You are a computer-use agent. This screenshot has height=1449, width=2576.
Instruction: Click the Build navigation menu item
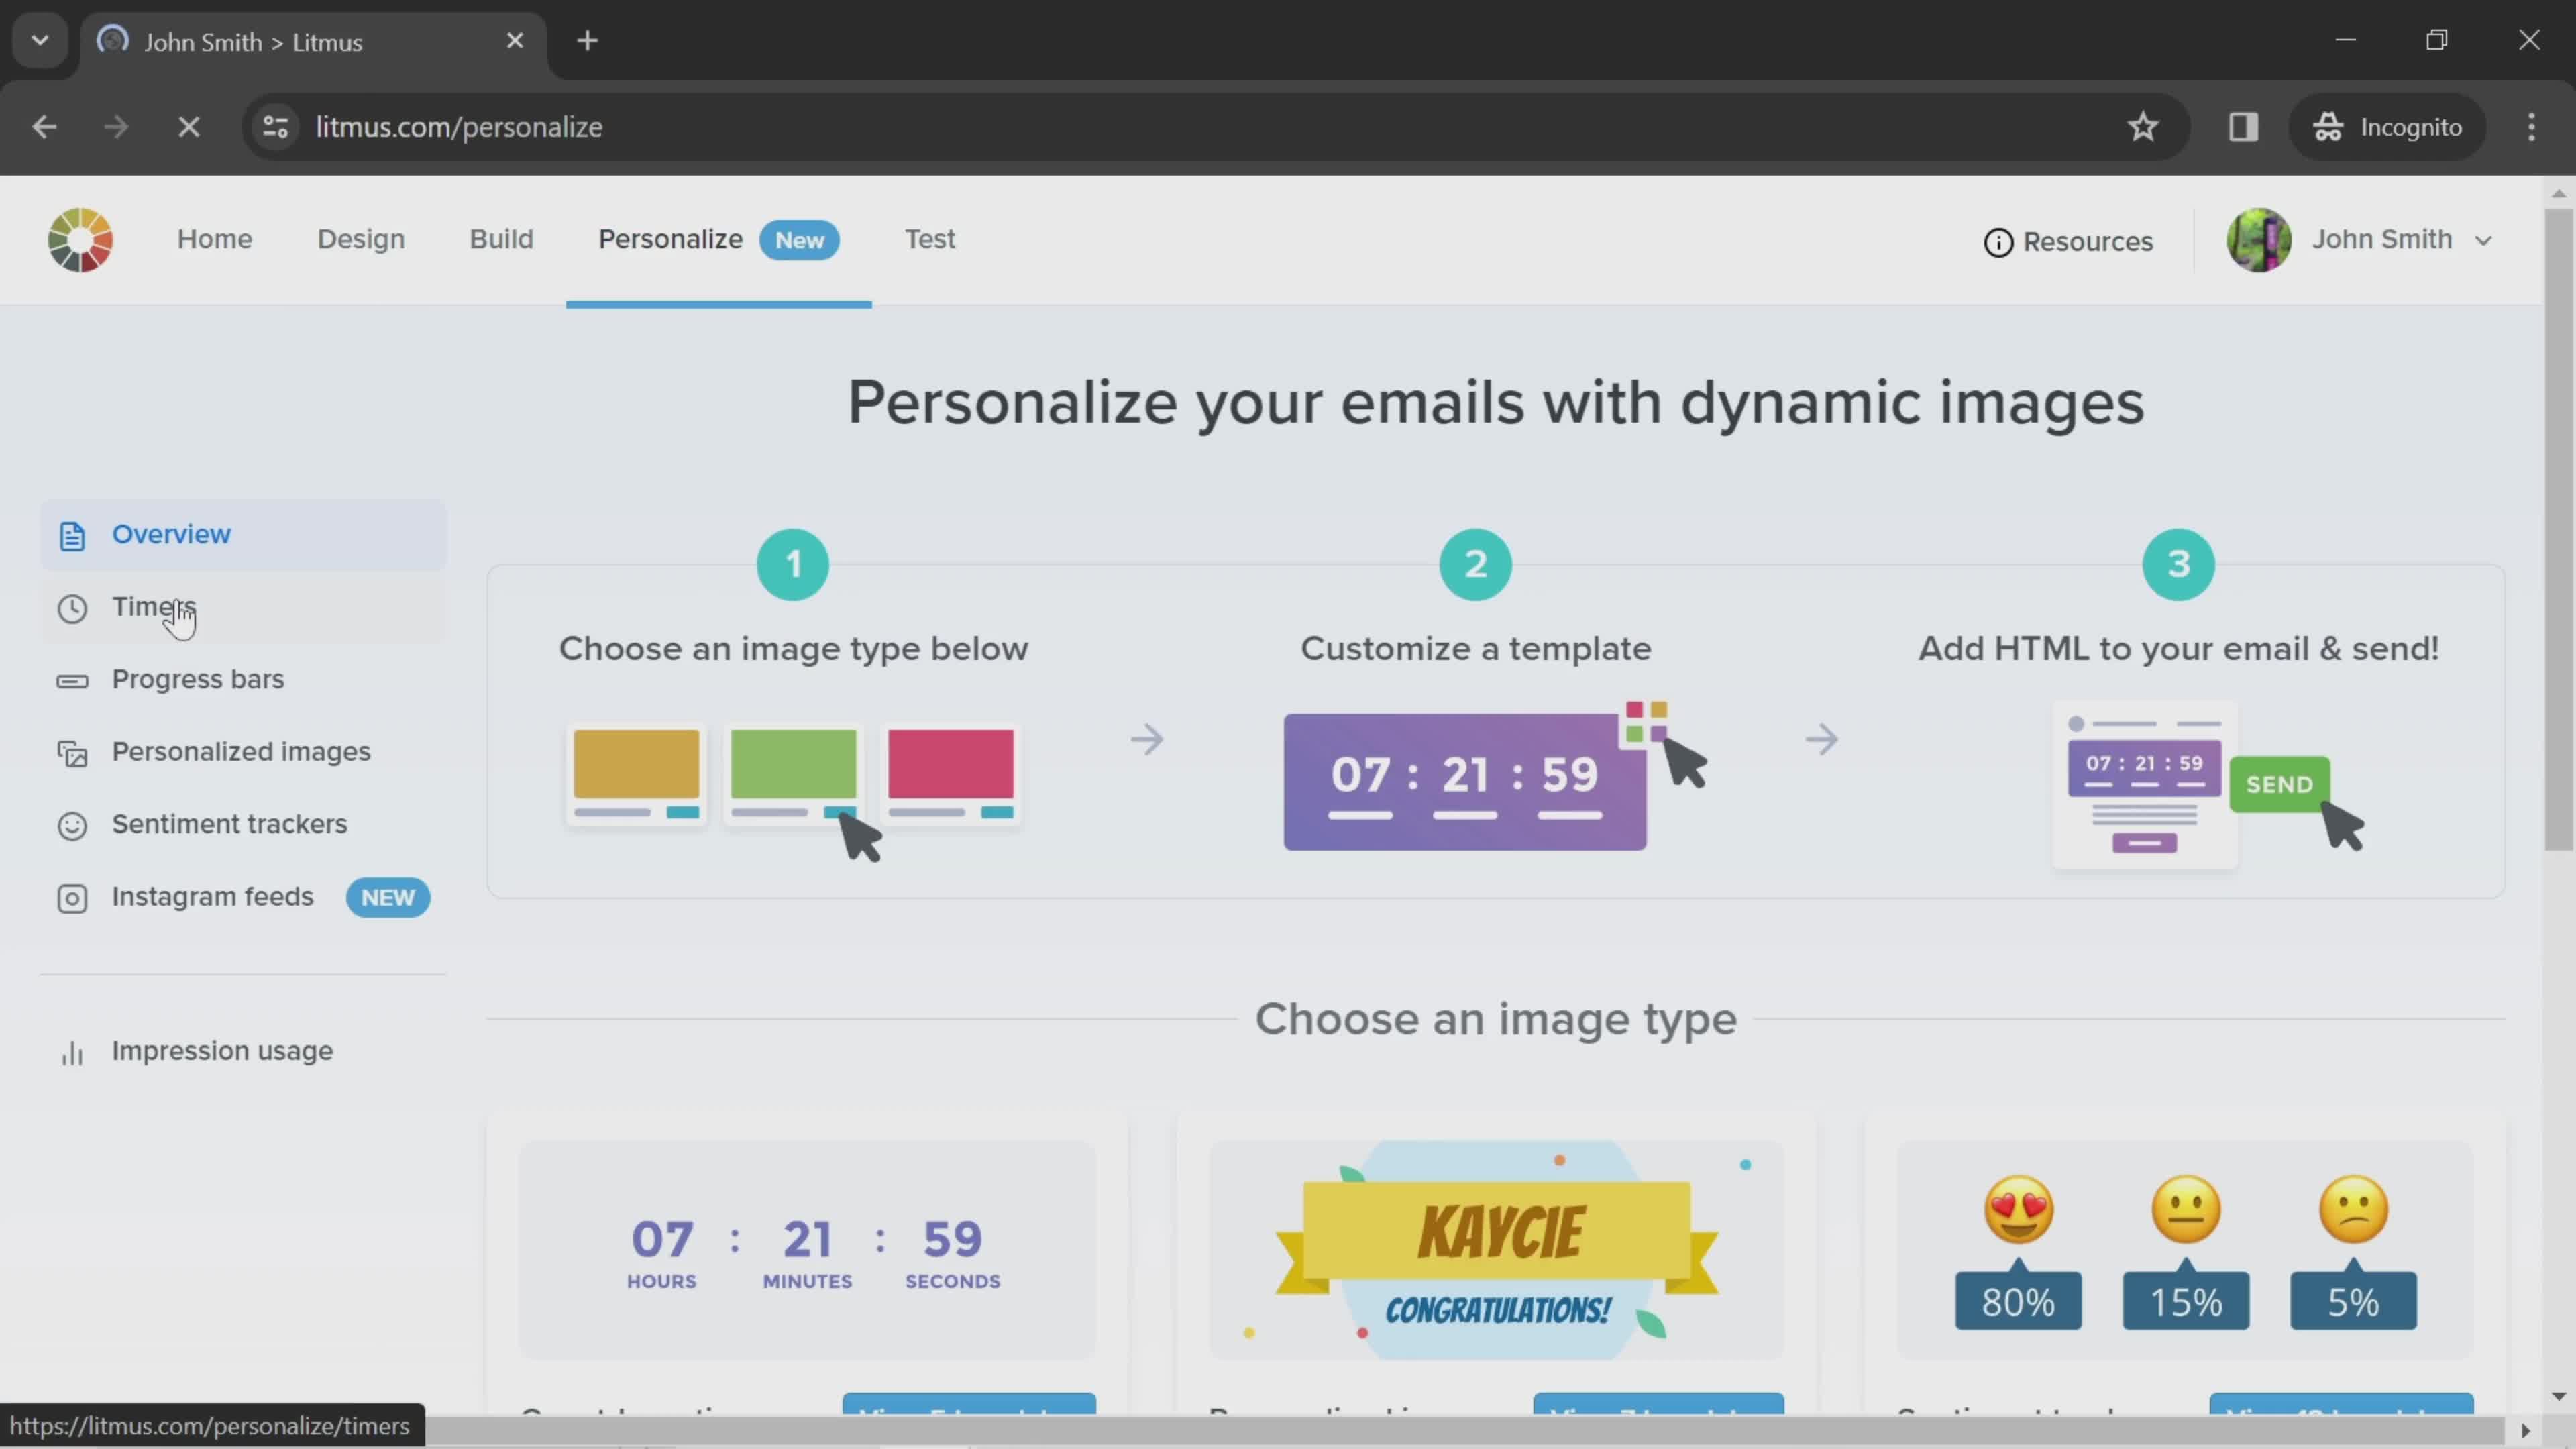(x=500, y=239)
